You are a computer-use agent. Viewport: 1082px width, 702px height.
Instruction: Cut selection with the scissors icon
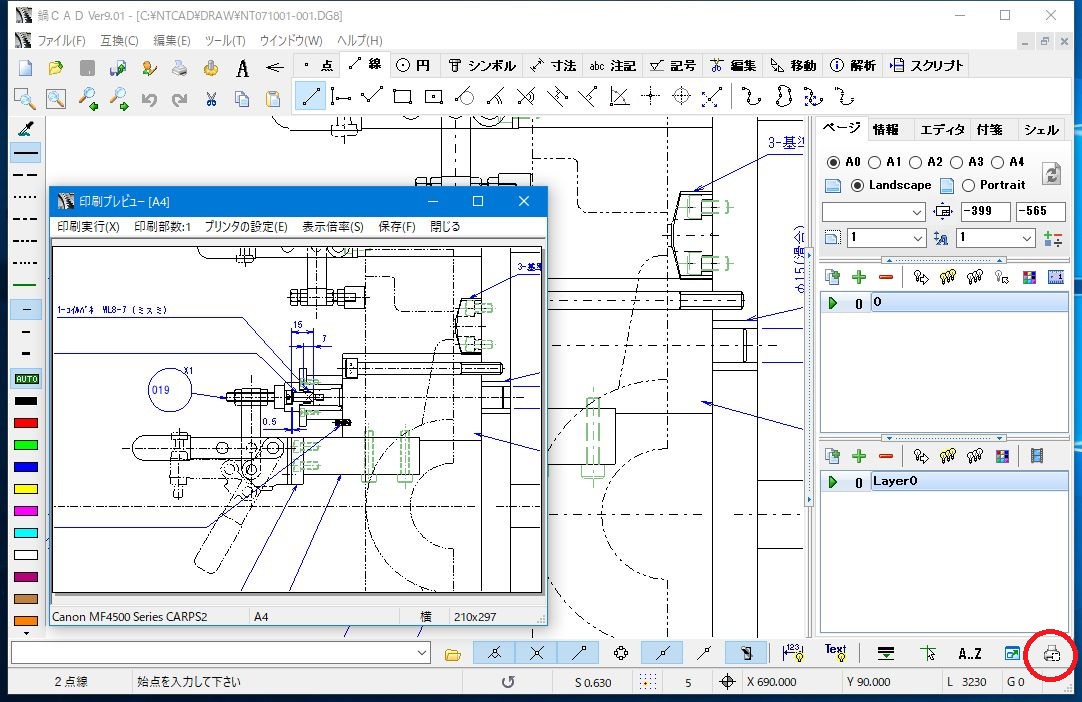211,99
